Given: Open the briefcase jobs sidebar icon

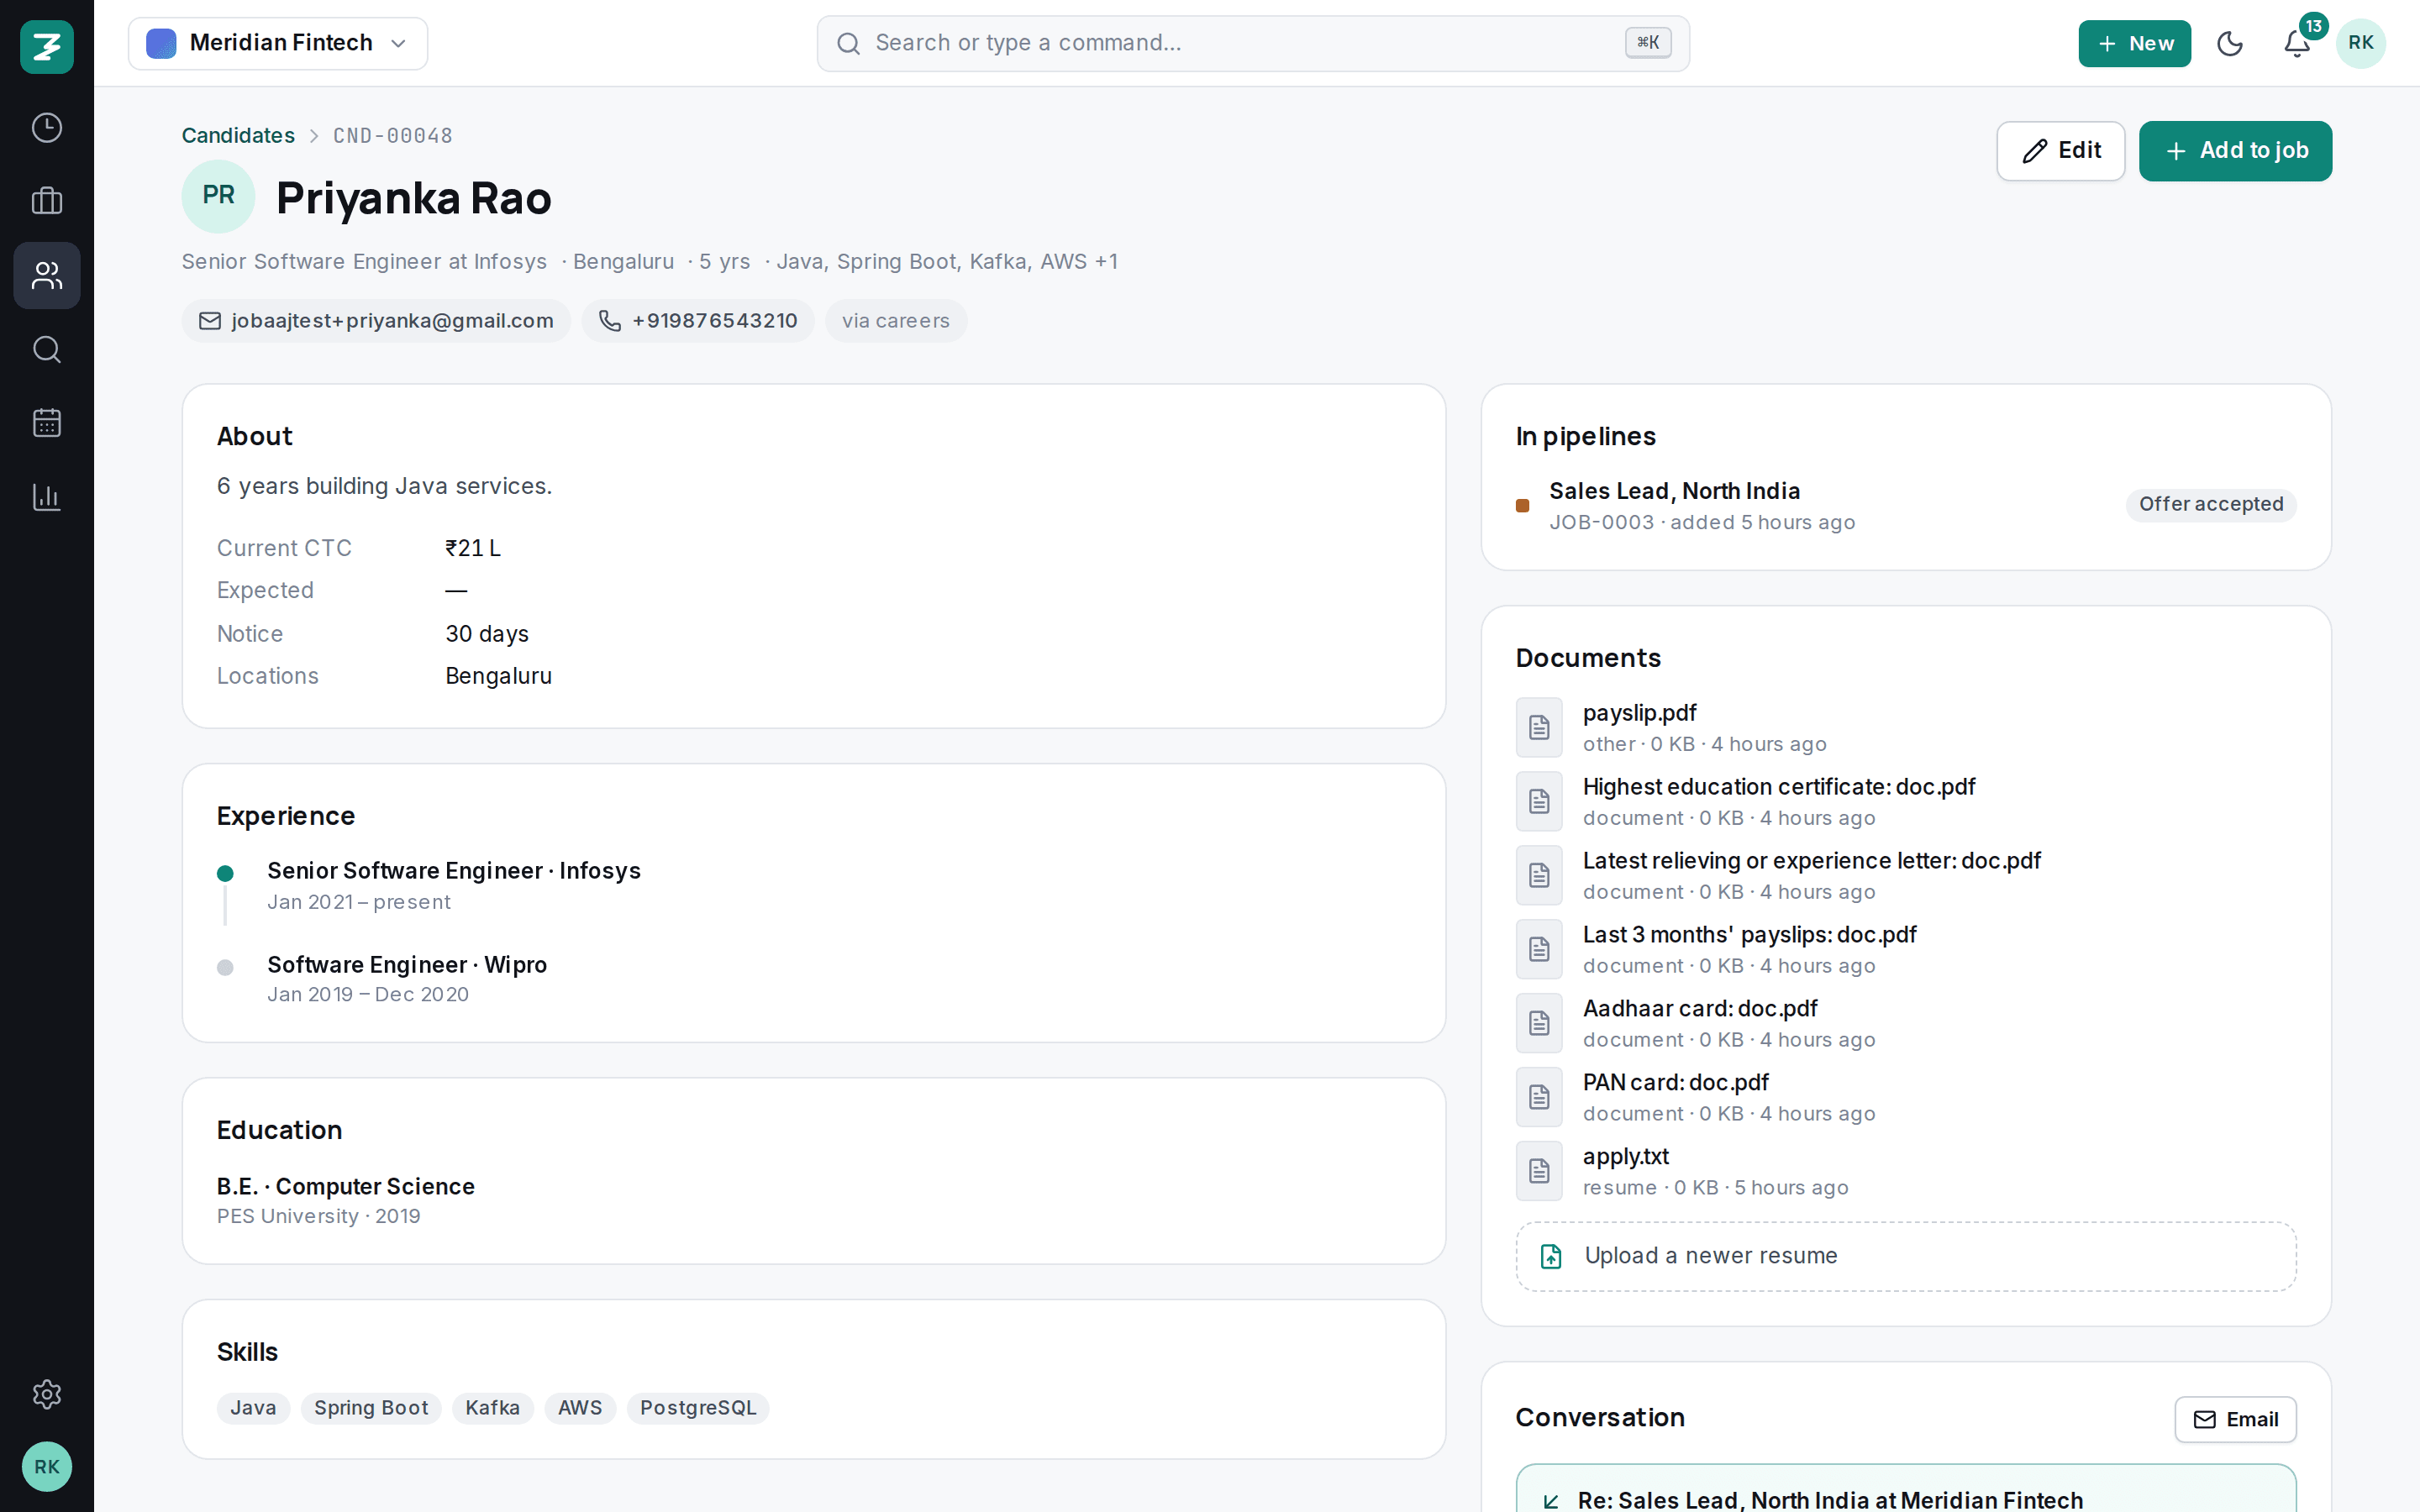Looking at the screenshot, I should tap(47, 201).
